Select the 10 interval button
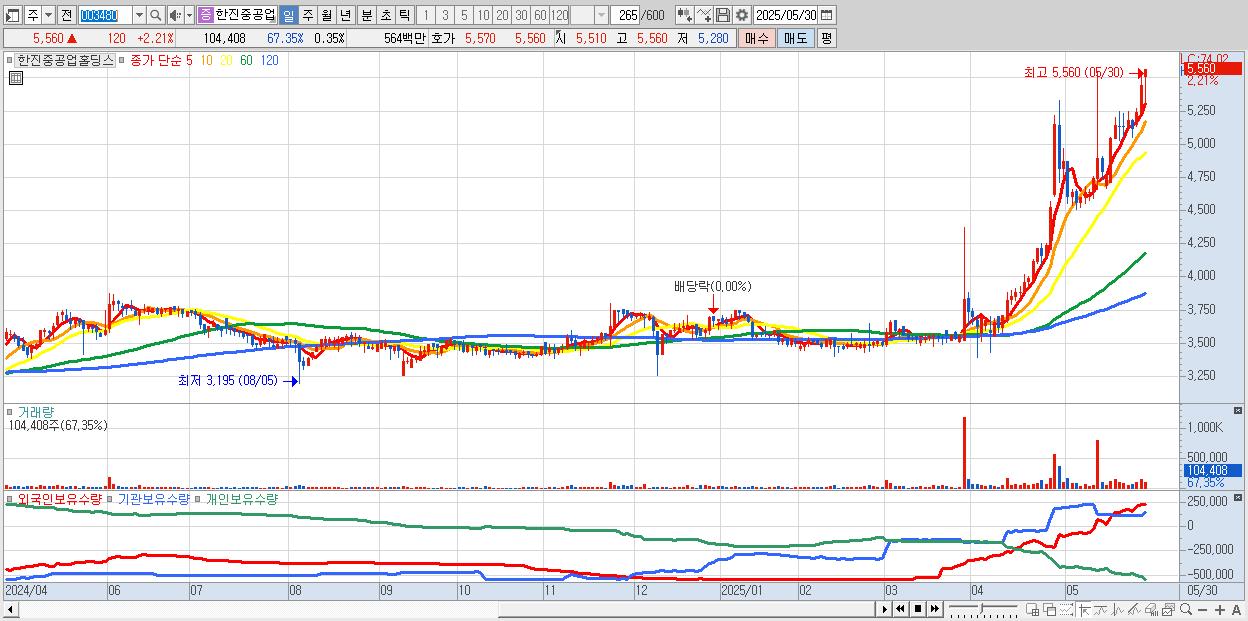Screen dimensions: 1248x621 coord(483,15)
